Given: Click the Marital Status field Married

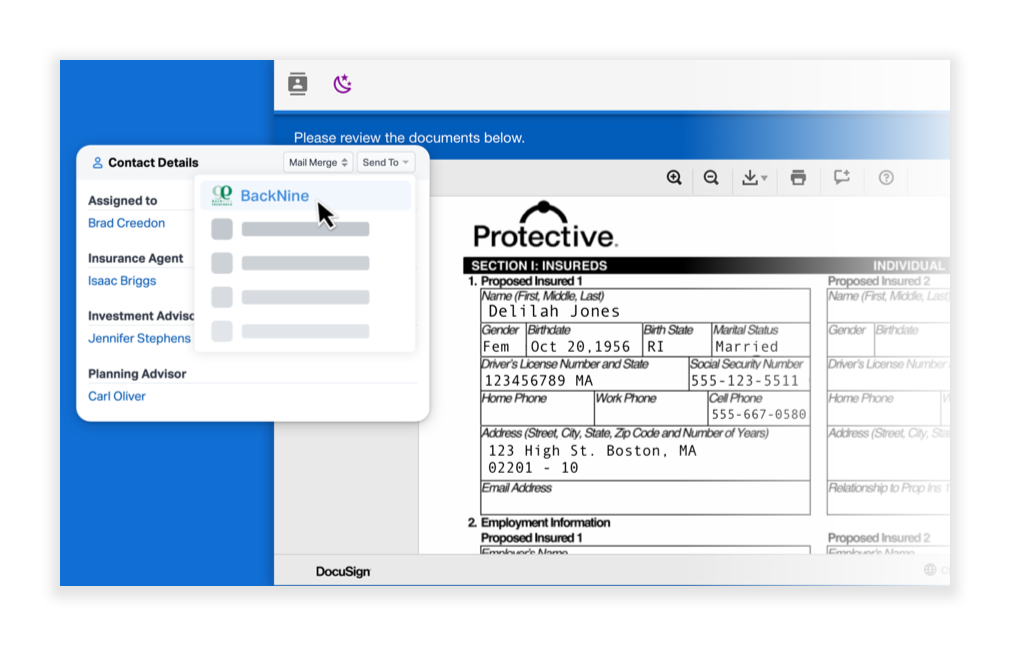Looking at the screenshot, I should (760, 339).
